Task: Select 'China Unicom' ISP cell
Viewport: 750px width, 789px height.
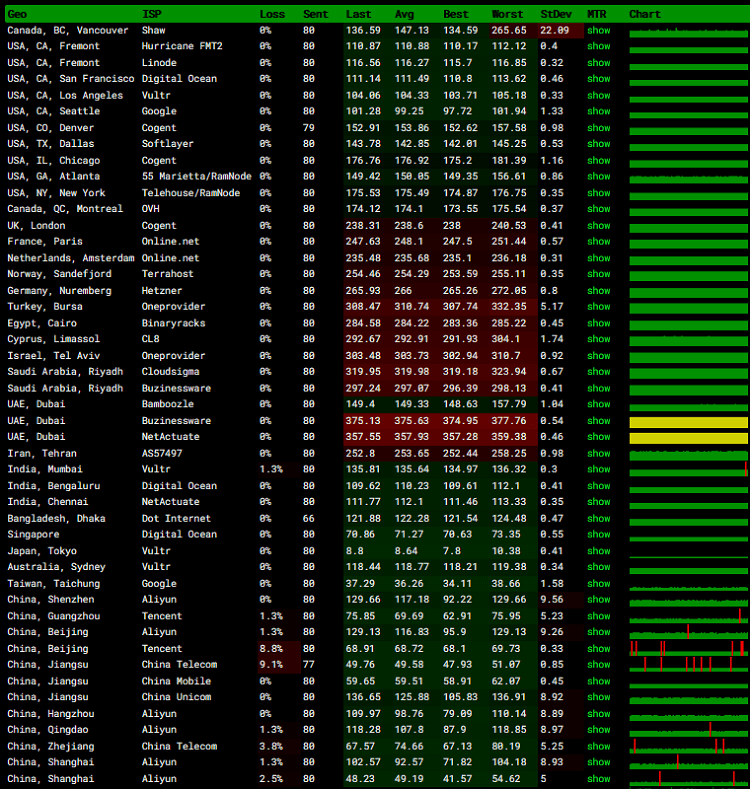Action: click(176, 697)
